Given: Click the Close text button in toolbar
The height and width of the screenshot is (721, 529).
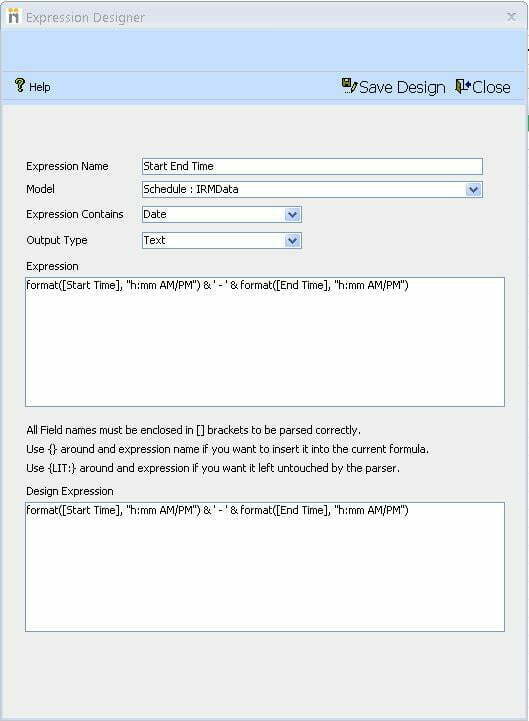Looking at the screenshot, I should 491,87.
